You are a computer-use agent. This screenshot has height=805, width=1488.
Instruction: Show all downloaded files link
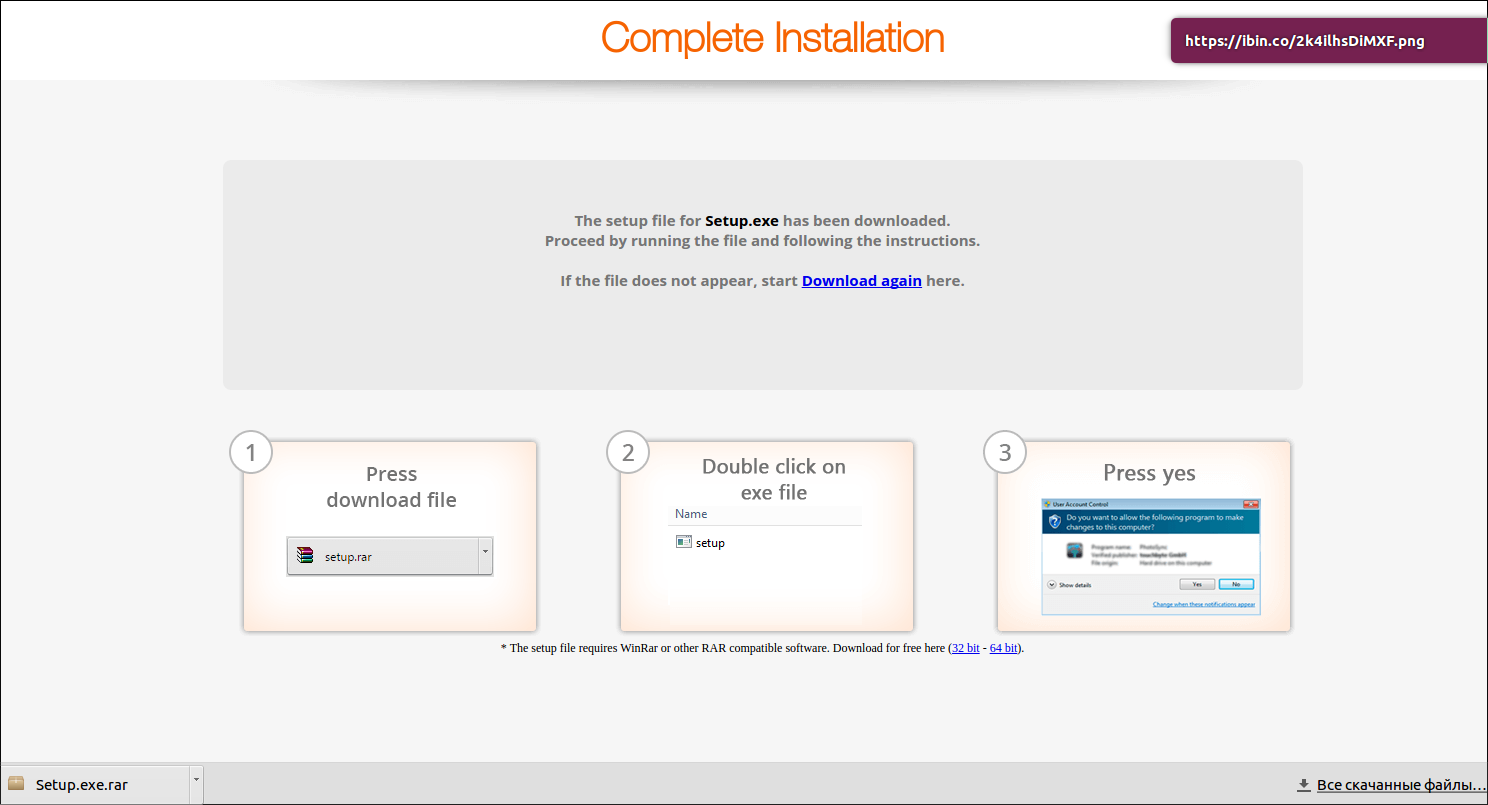tap(1402, 784)
